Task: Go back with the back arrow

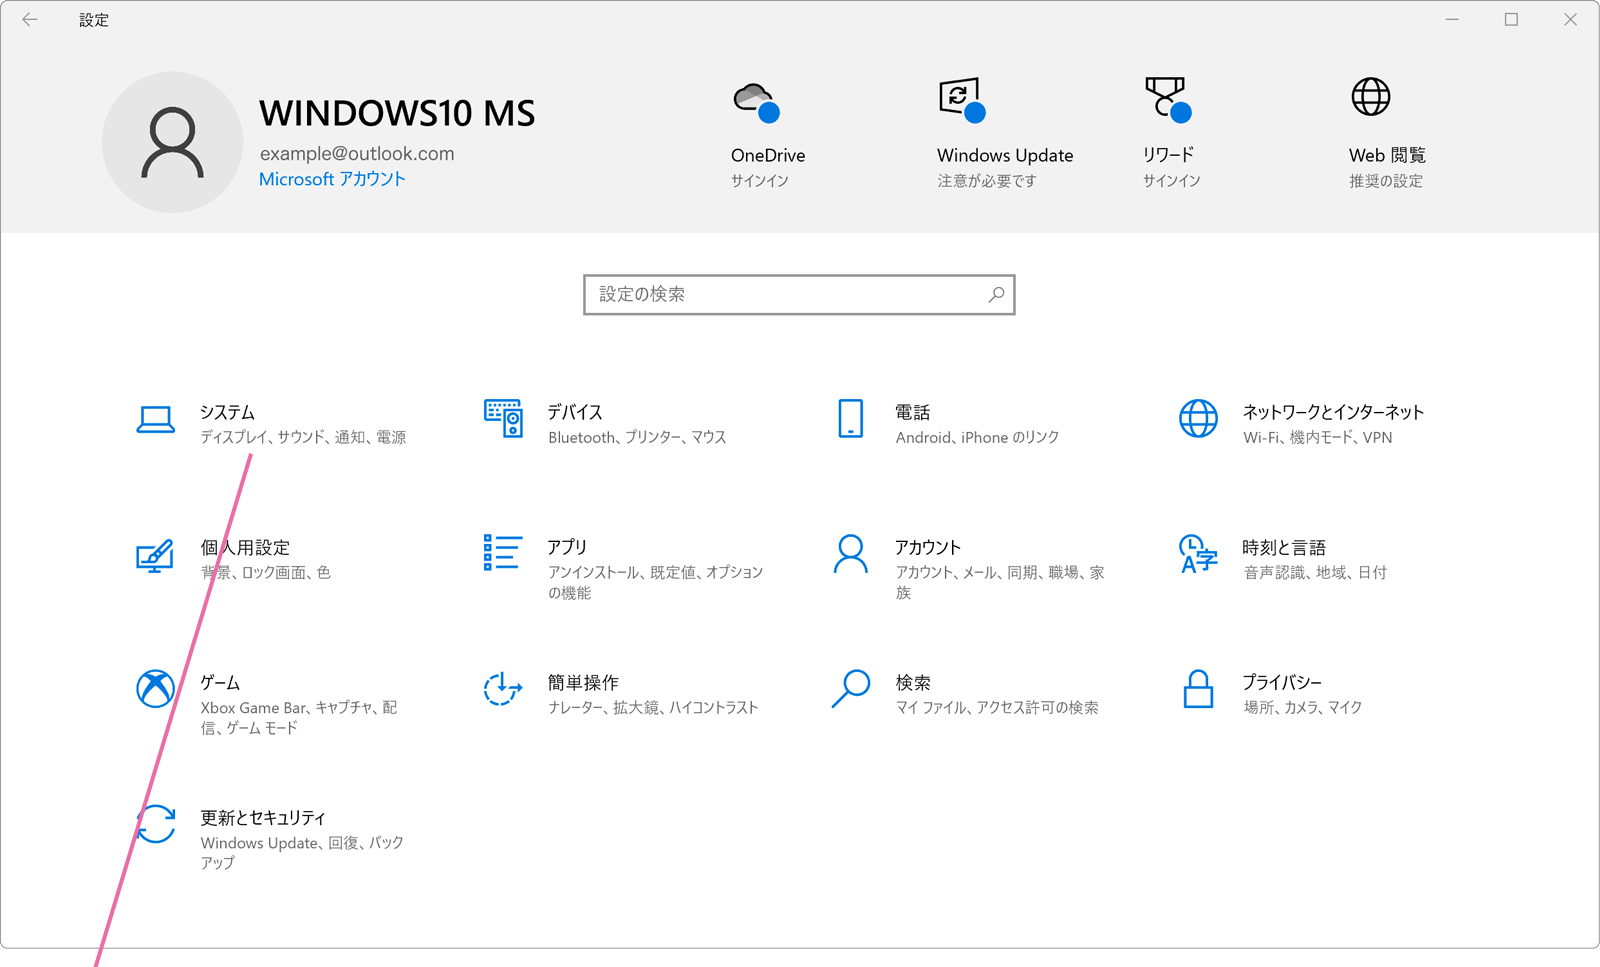Action: tap(30, 19)
